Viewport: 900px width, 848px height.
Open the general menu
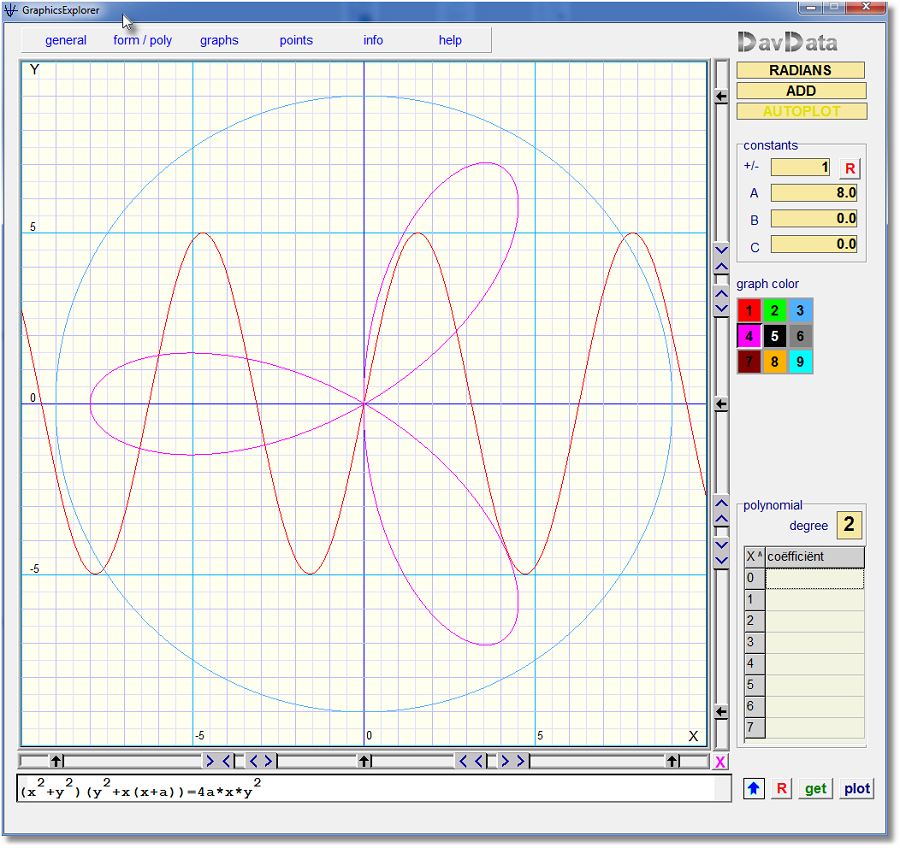[65, 40]
